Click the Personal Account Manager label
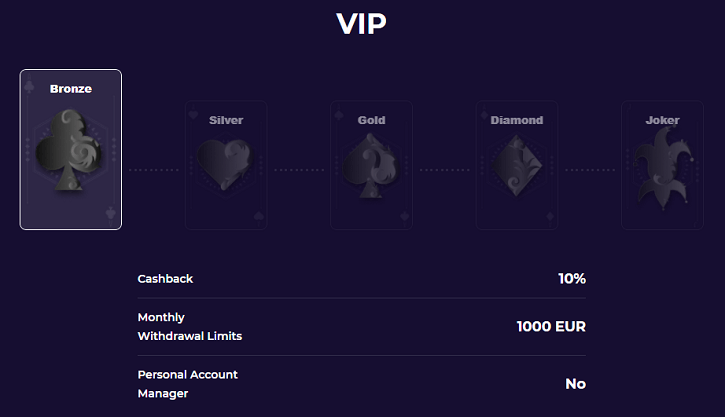 [x=187, y=384]
